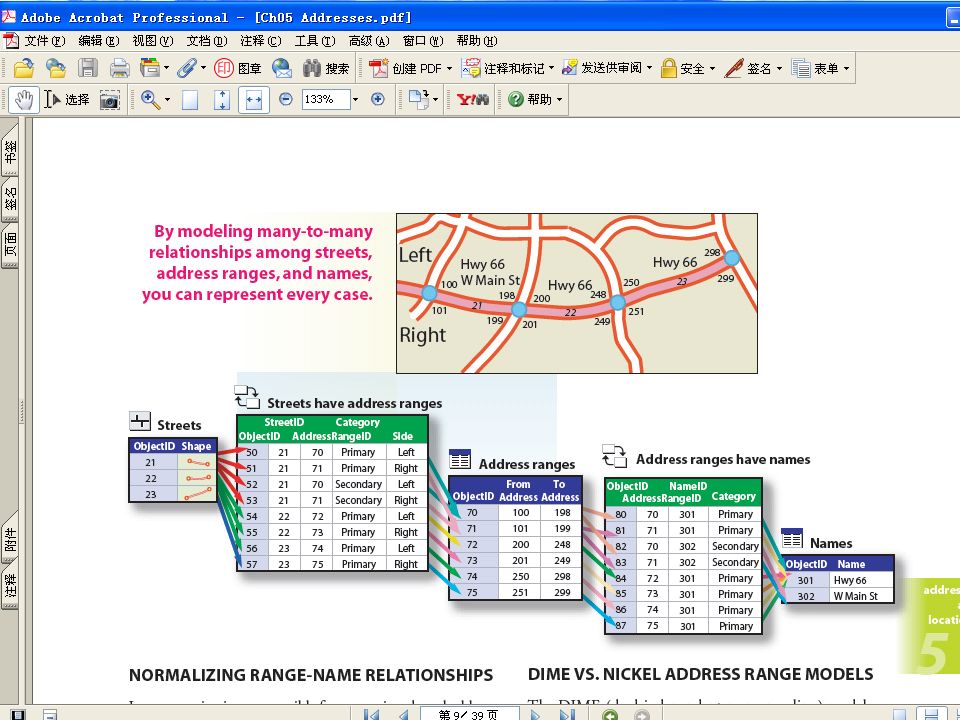Expand the 签名 dropdown arrow
The width and height of the screenshot is (960, 720).
pyautogui.click(x=779, y=68)
